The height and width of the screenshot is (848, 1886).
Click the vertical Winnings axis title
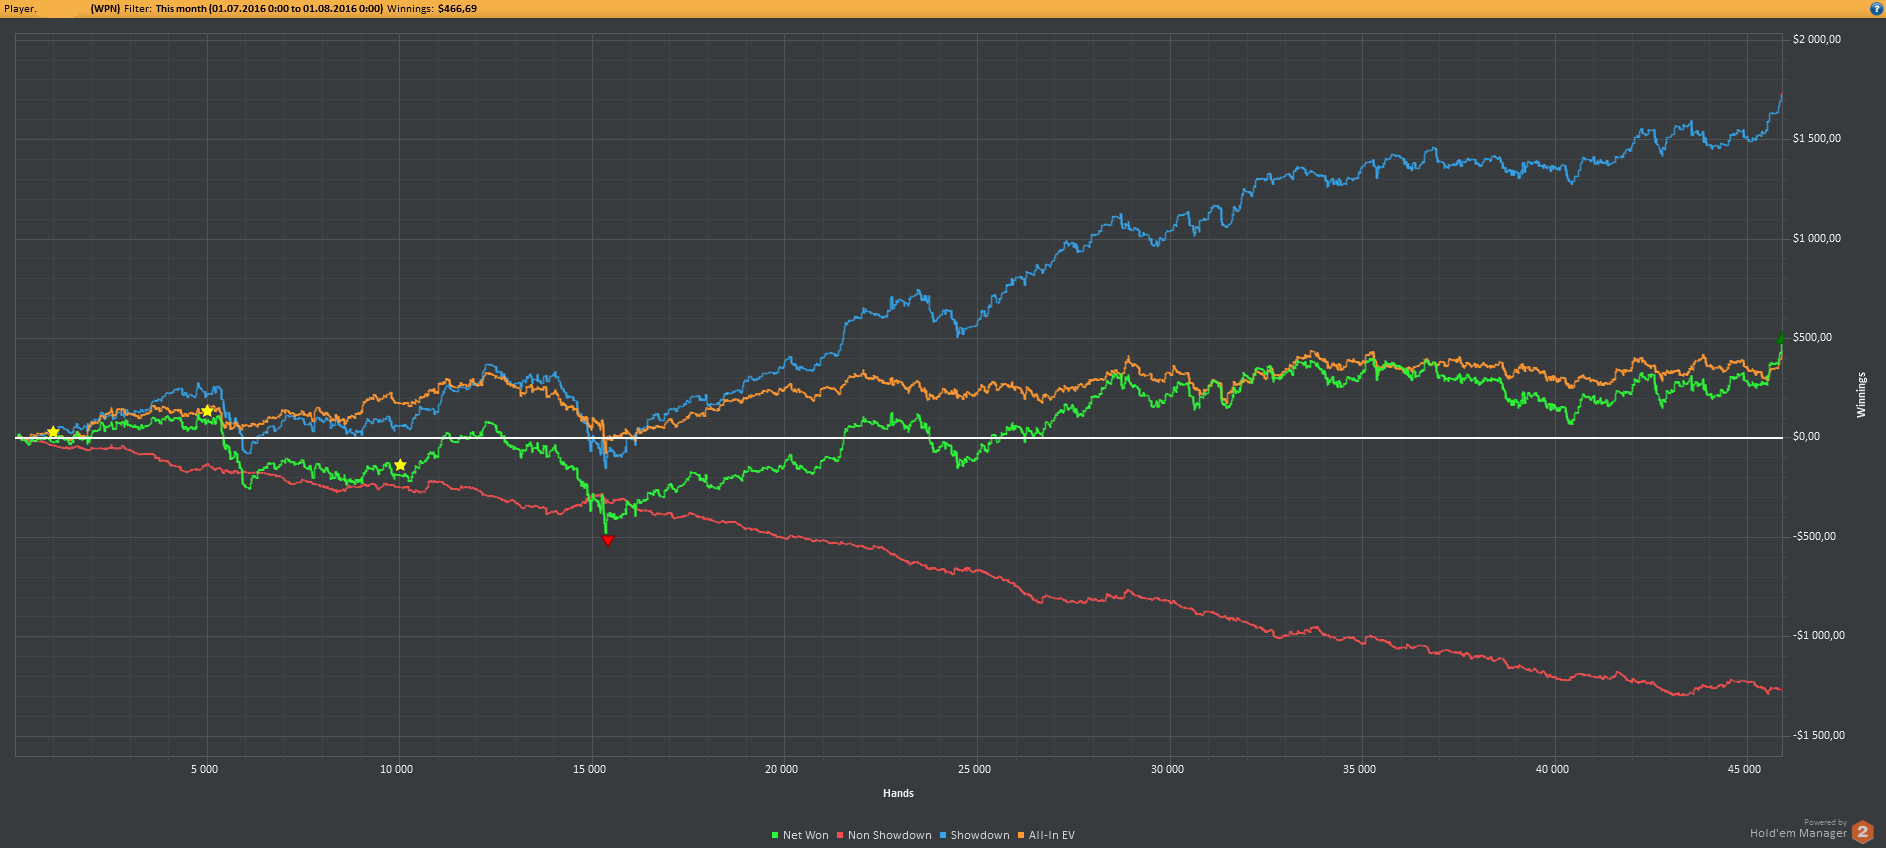(x=1861, y=395)
